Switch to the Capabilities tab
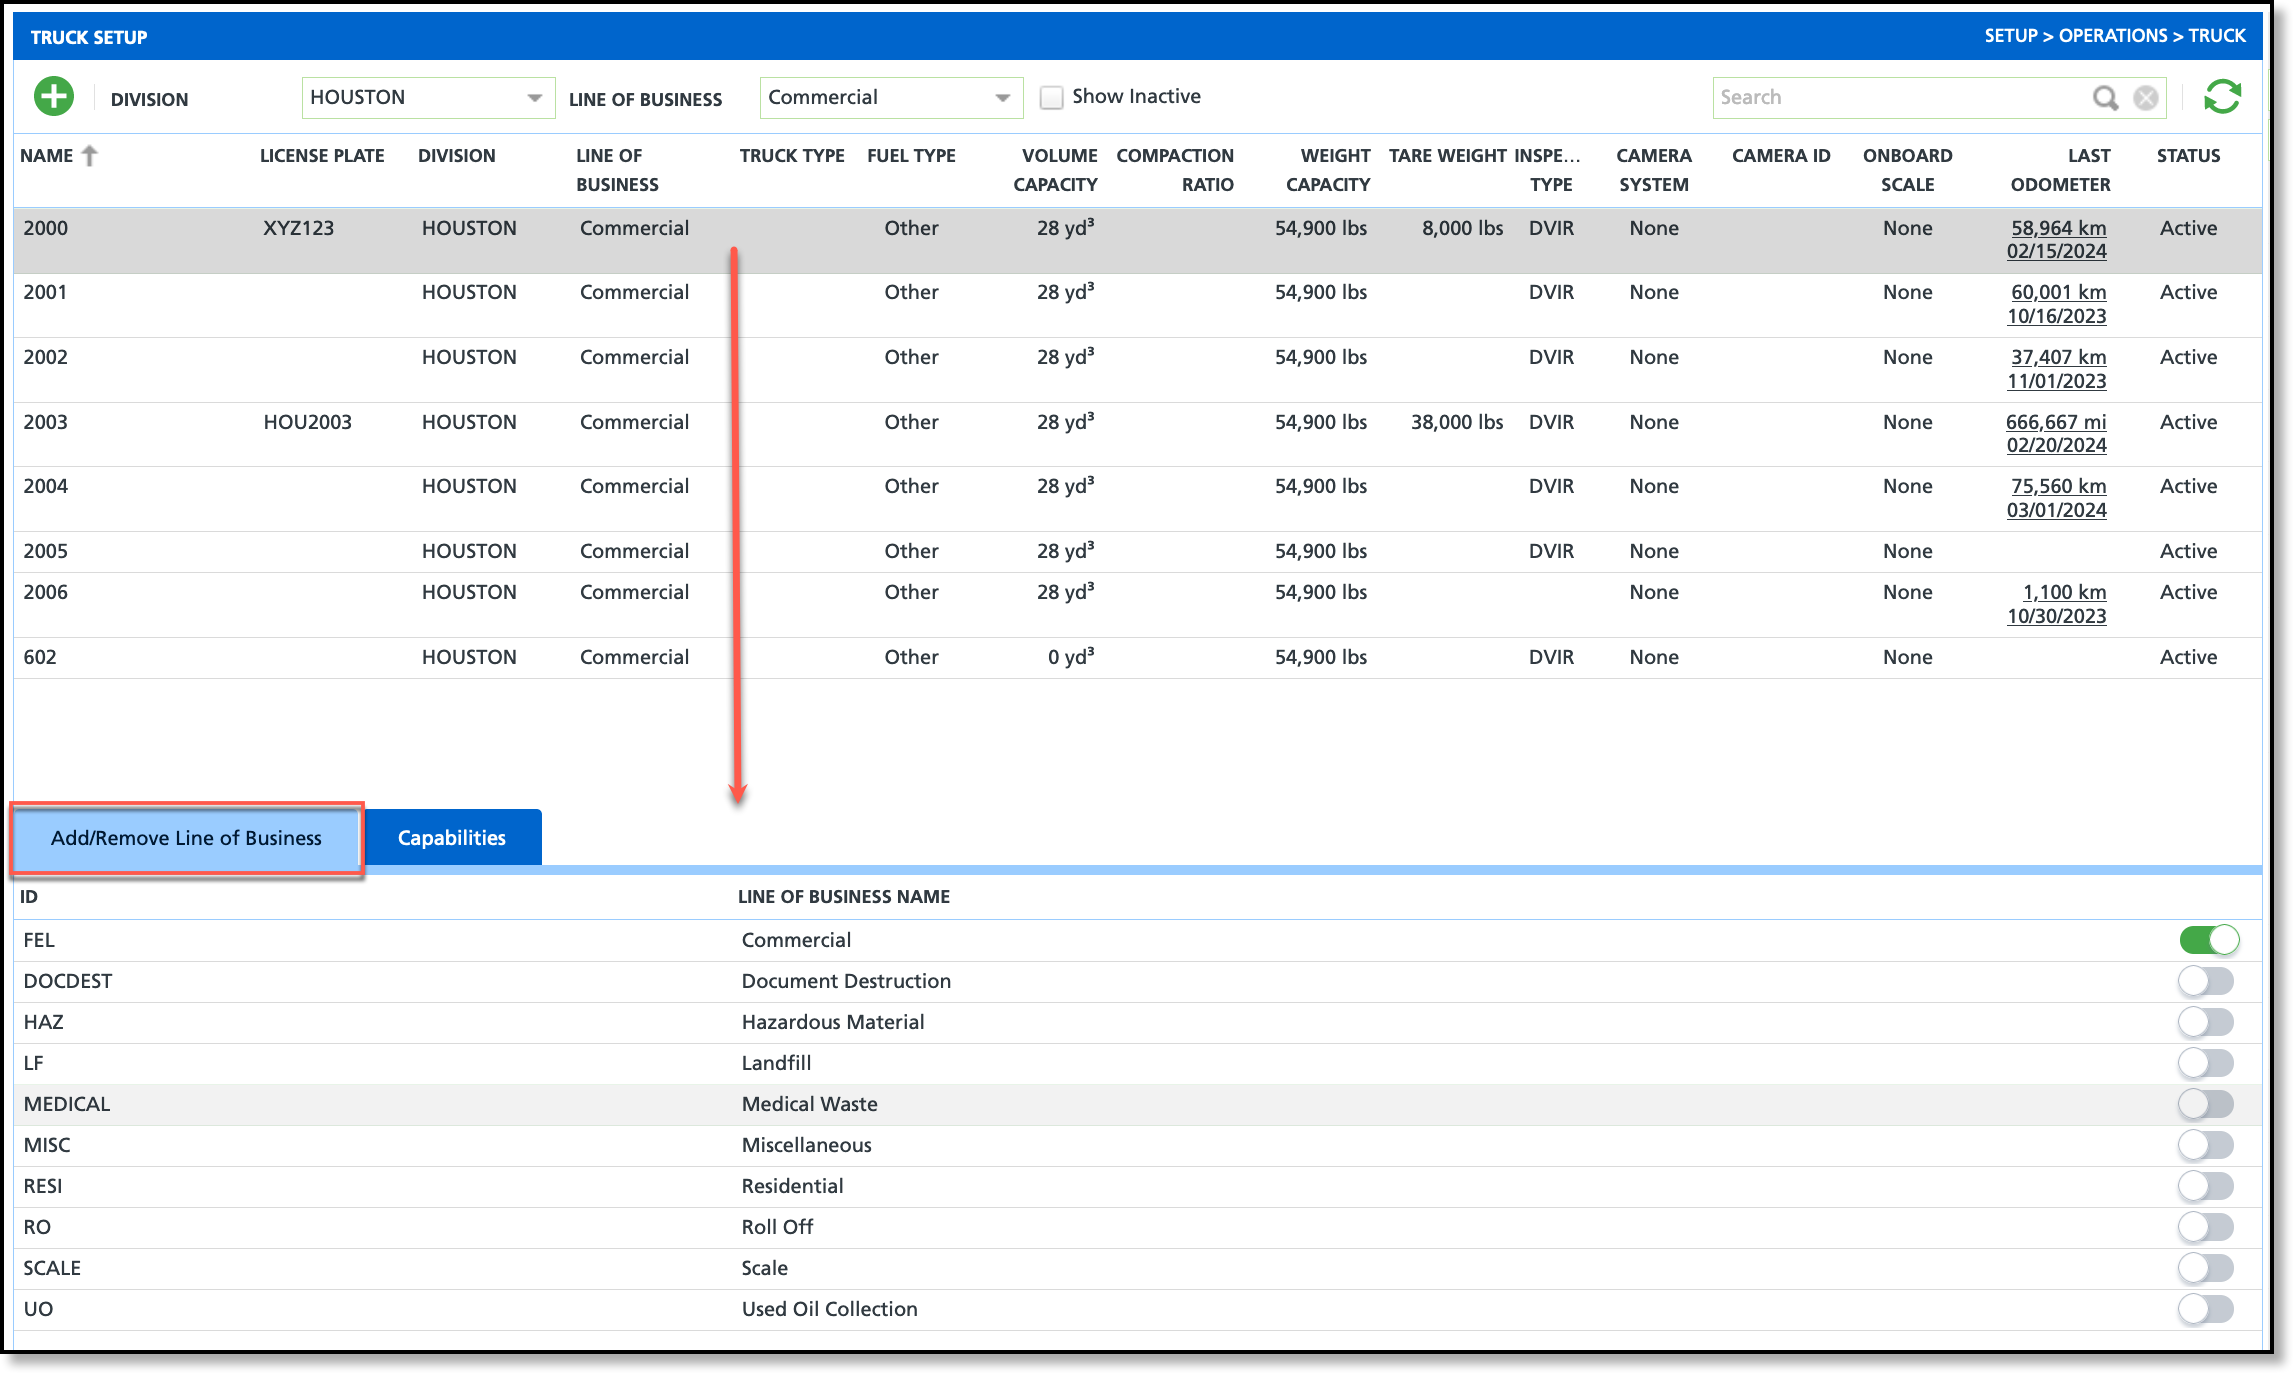This screenshot has height=1374, width=2294. click(x=452, y=838)
